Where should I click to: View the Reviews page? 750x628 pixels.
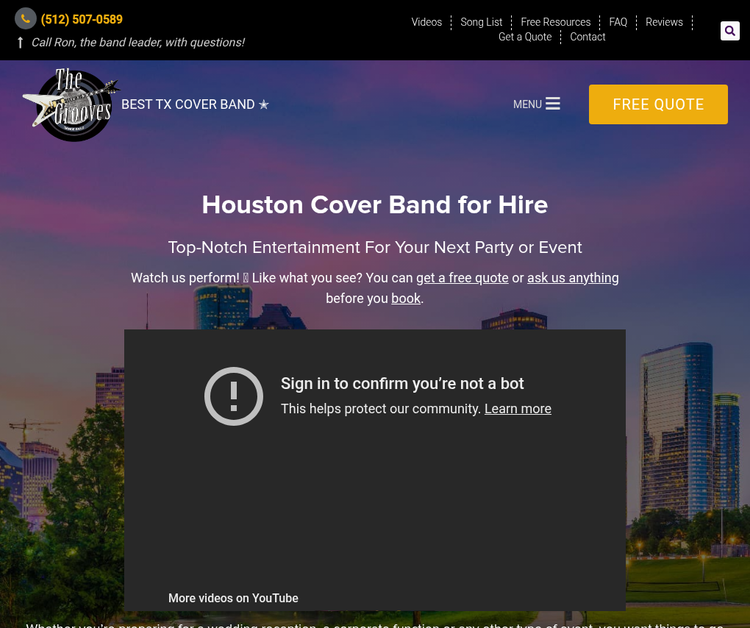click(x=664, y=22)
